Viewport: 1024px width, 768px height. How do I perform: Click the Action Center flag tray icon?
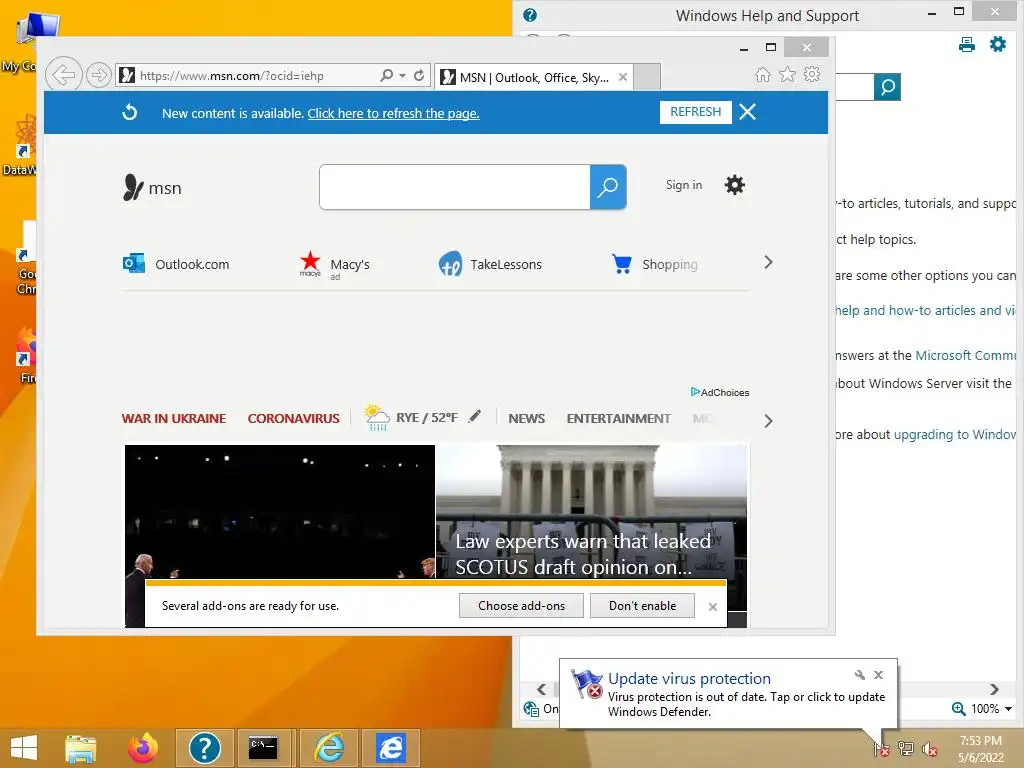coord(882,748)
